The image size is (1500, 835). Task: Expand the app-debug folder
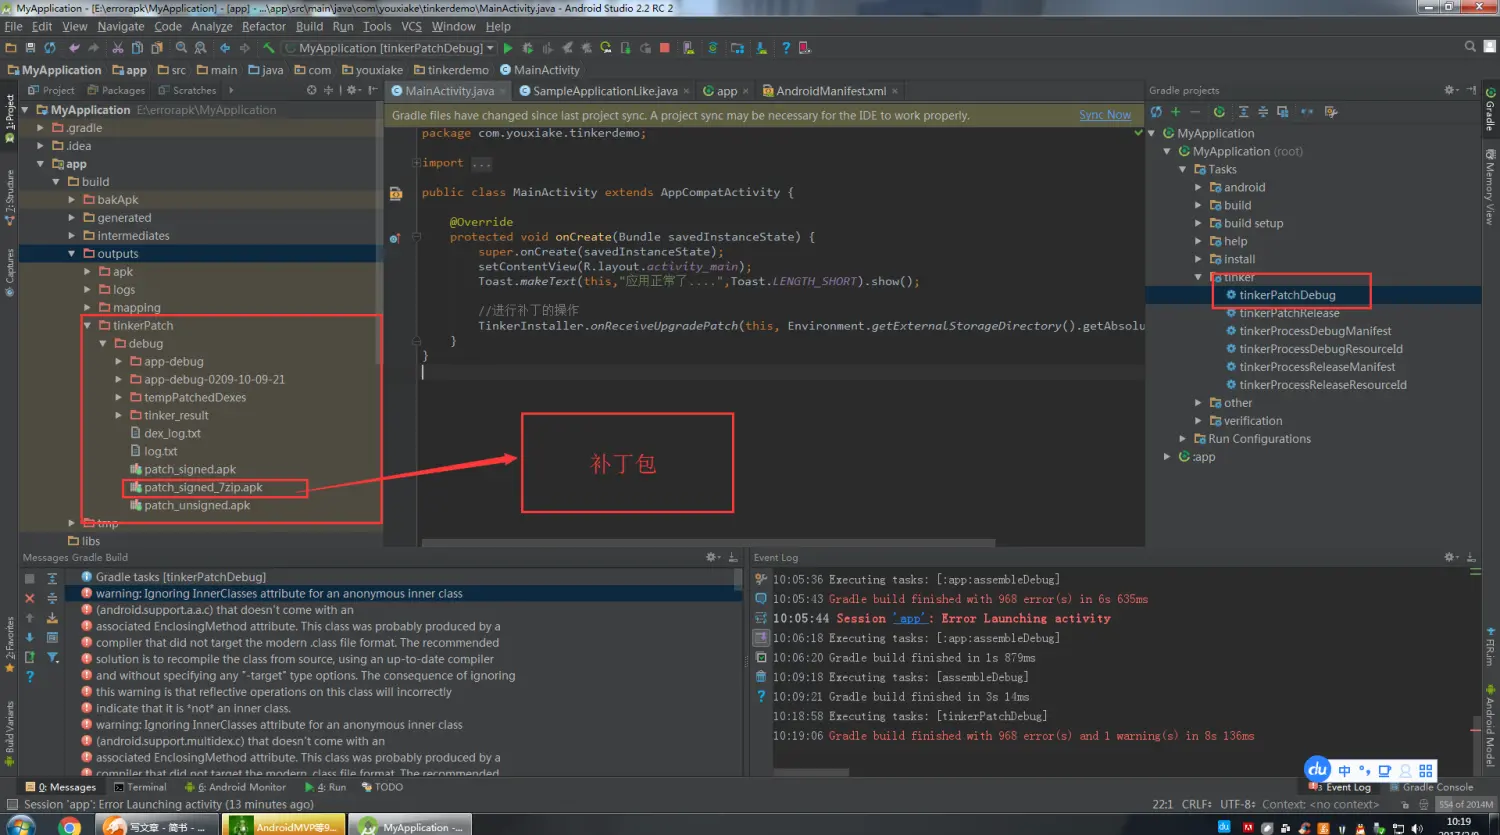(119, 362)
